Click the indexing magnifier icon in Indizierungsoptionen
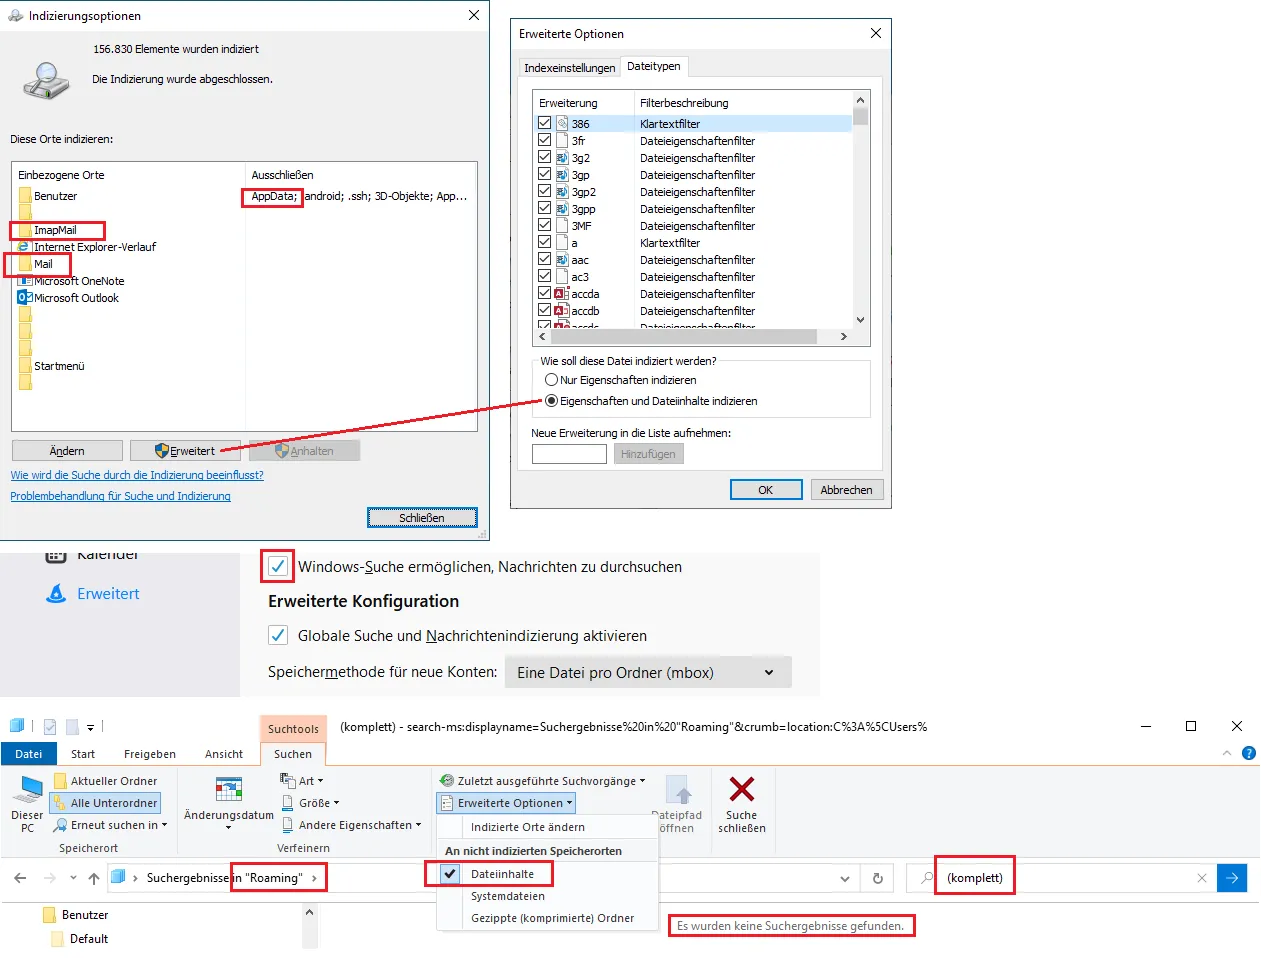Image resolution: width=1261 pixels, height=958 pixels. tap(46, 80)
